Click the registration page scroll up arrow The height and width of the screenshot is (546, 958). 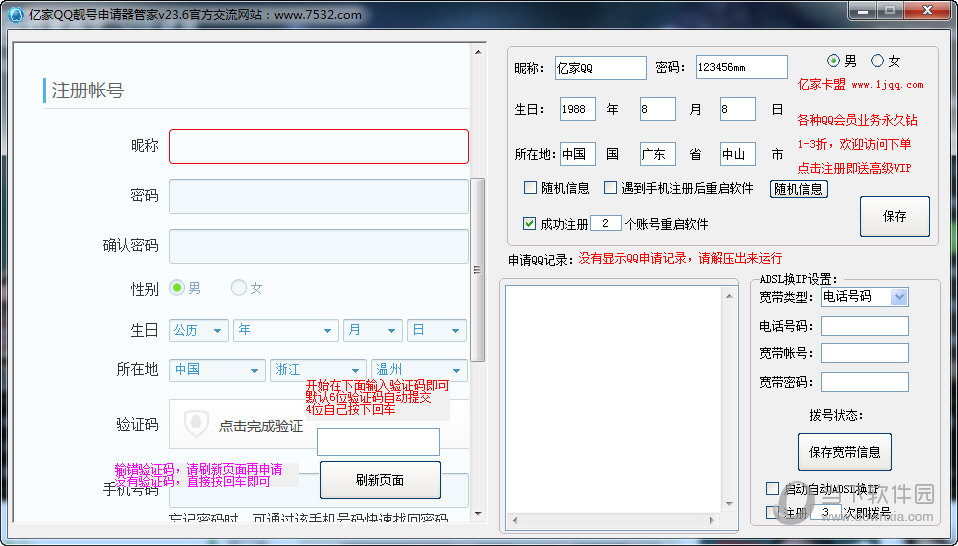point(477,53)
